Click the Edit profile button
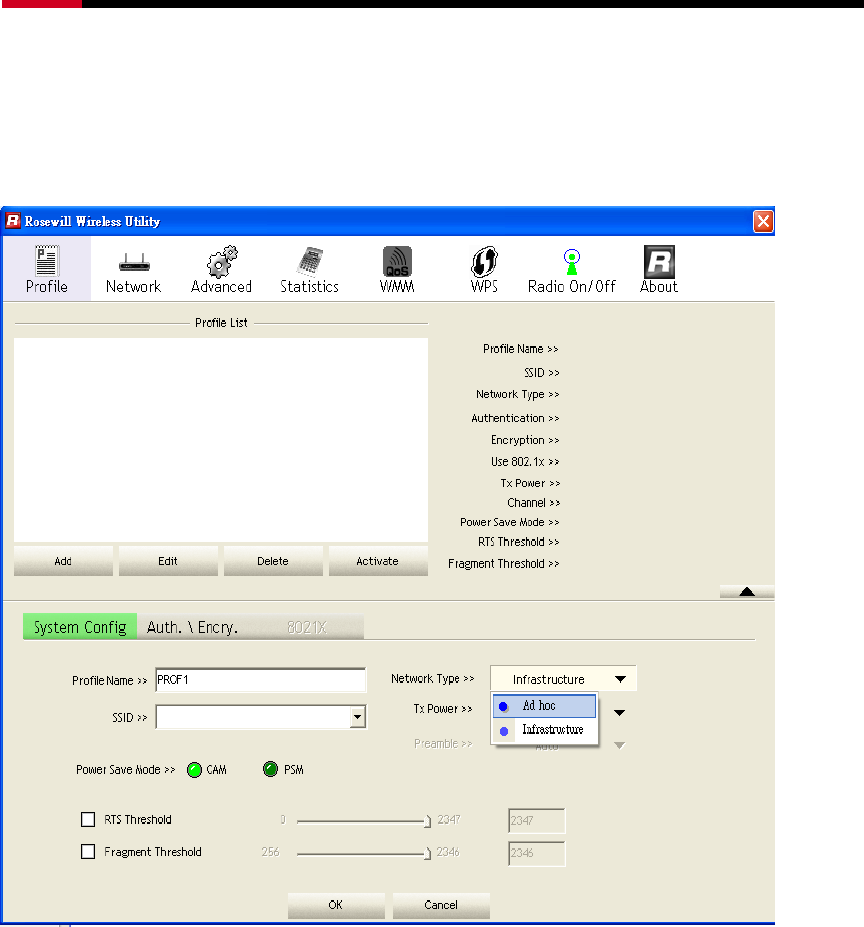864x927 pixels. click(168, 561)
